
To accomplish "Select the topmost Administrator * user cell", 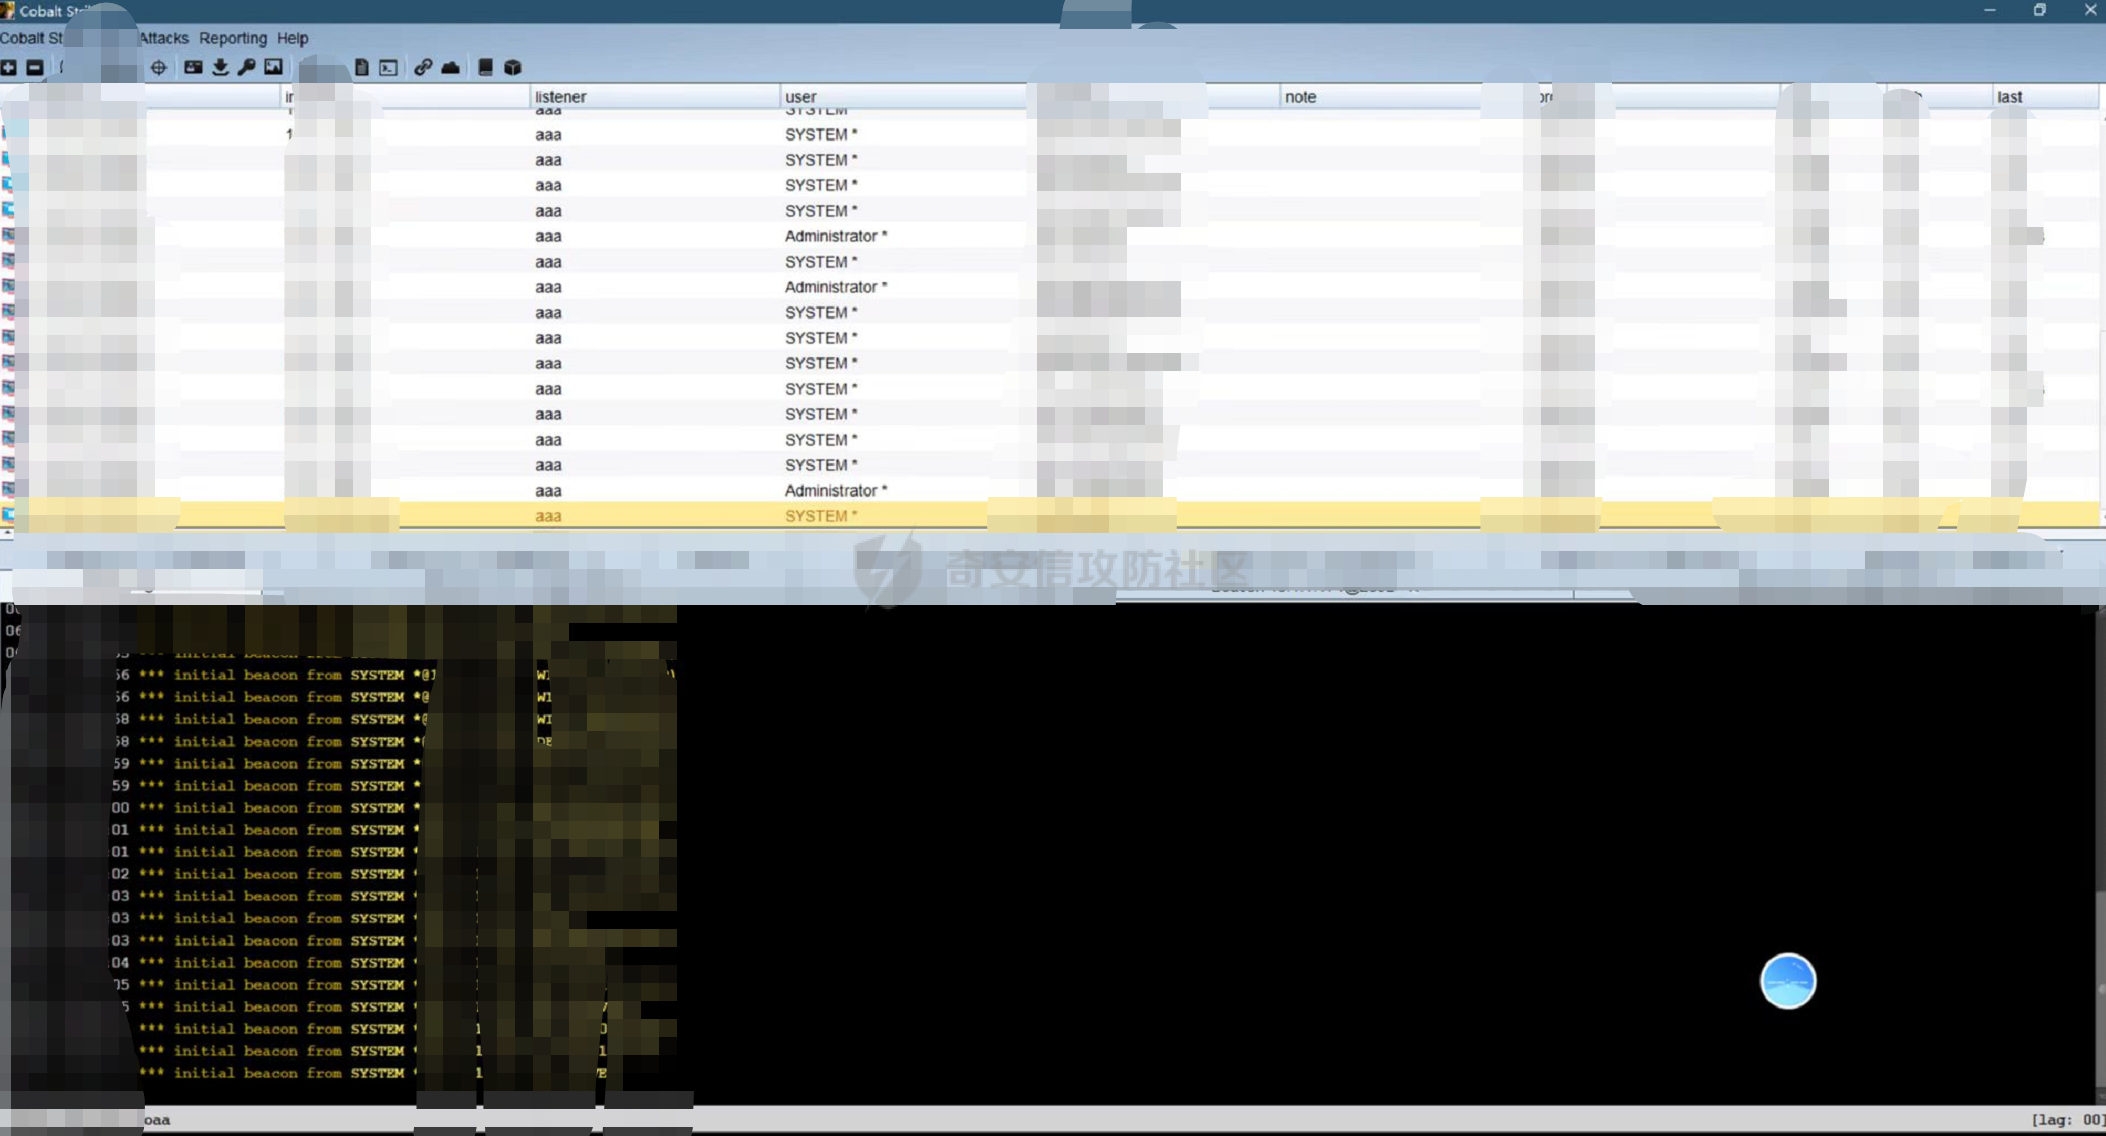I will tap(836, 236).
